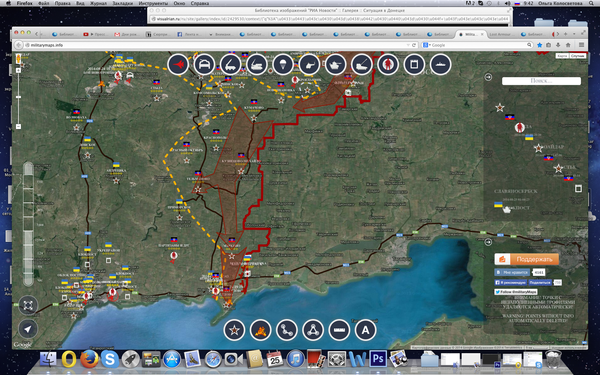Switch map to Спутник satellite view

tap(578, 56)
